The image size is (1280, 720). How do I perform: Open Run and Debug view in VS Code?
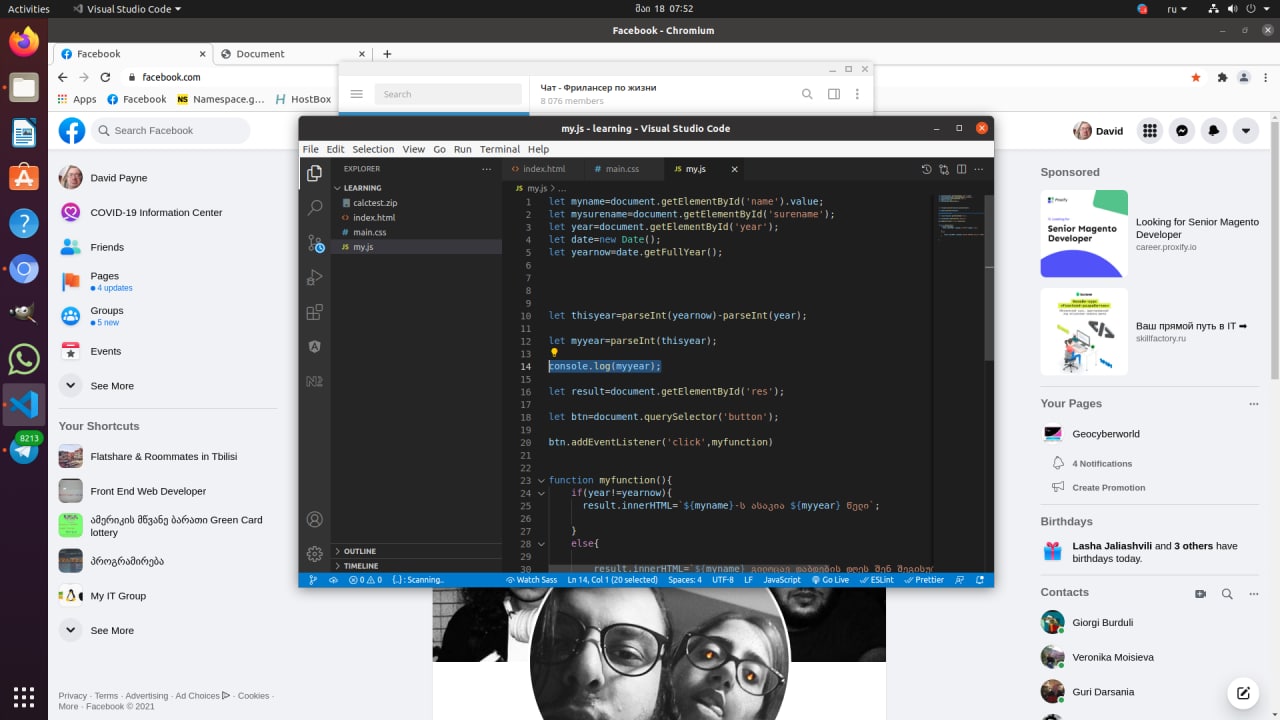(x=315, y=277)
